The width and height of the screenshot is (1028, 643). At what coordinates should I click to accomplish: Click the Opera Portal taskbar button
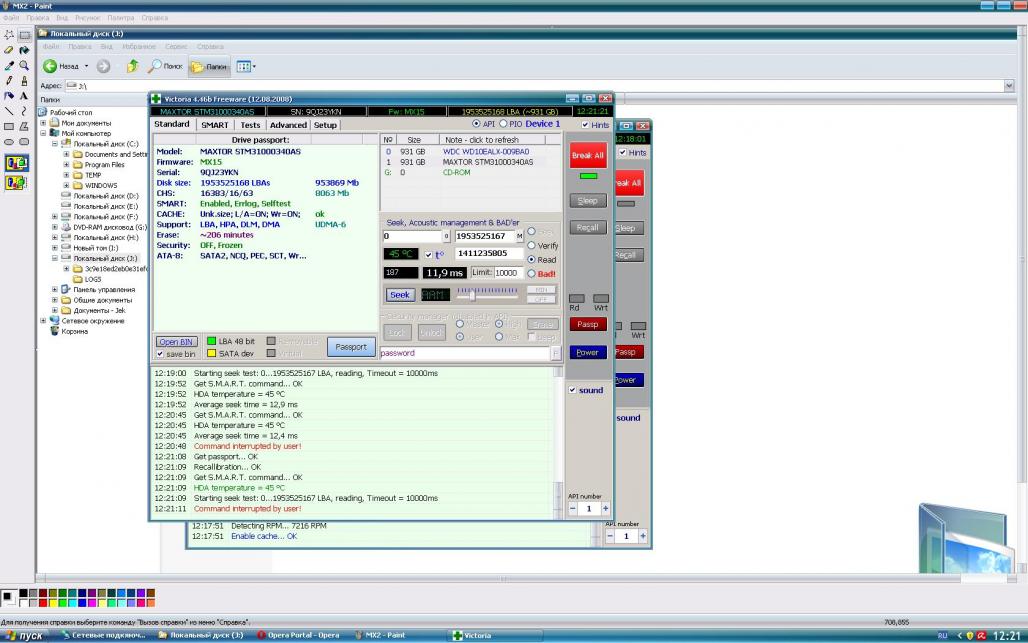tap(300, 635)
